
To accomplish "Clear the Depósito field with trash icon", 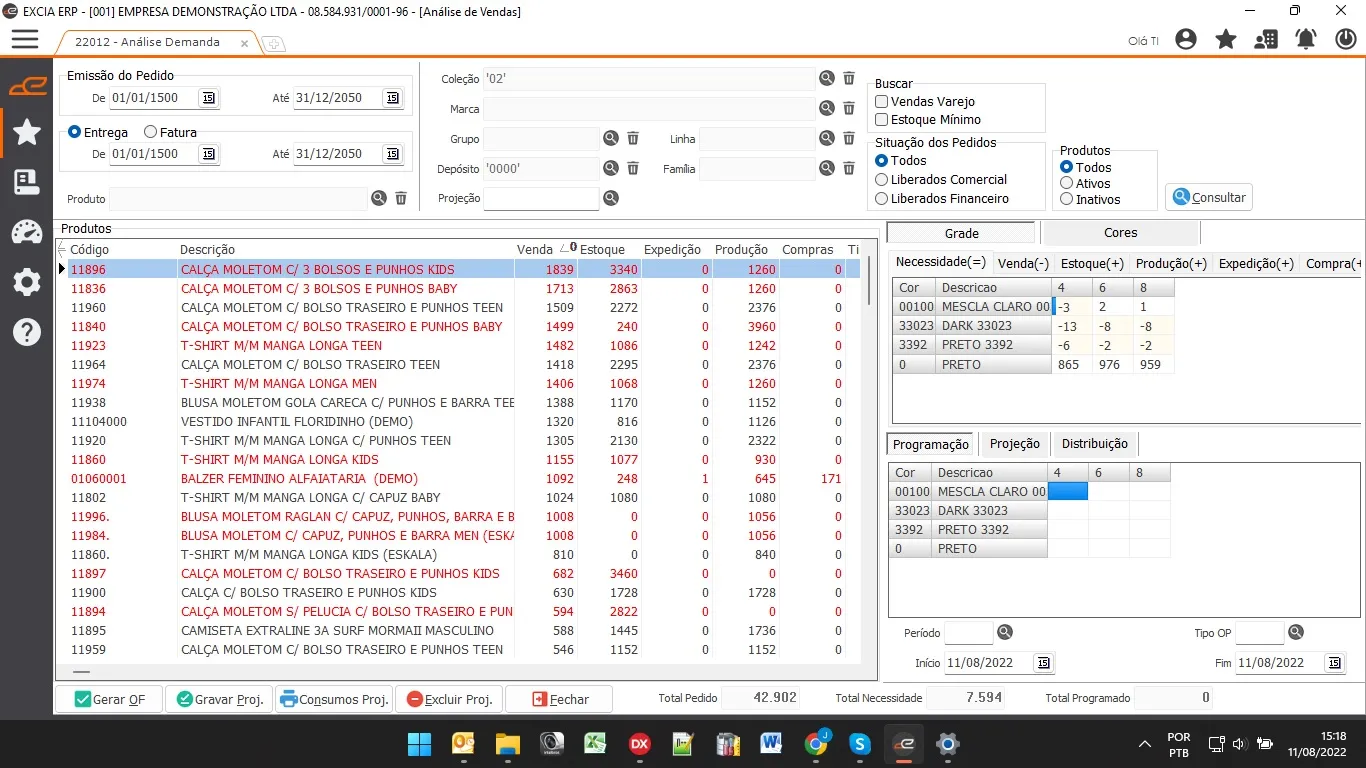I will coord(633,168).
